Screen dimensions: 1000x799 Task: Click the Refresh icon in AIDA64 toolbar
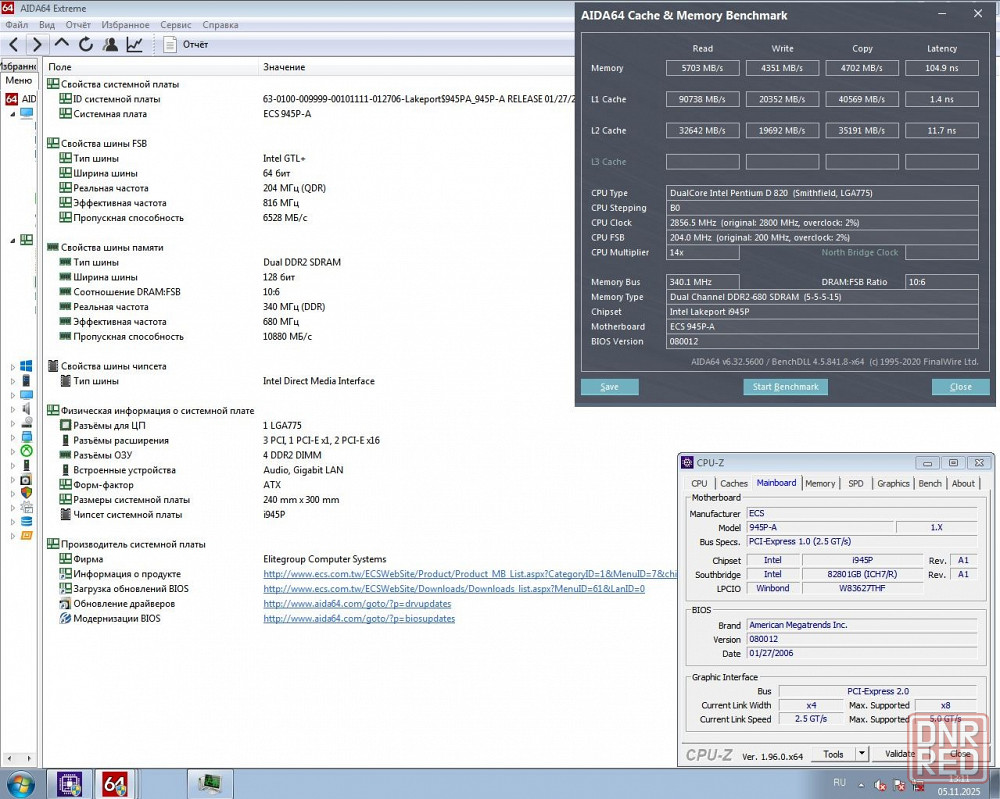(x=86, y=44)
